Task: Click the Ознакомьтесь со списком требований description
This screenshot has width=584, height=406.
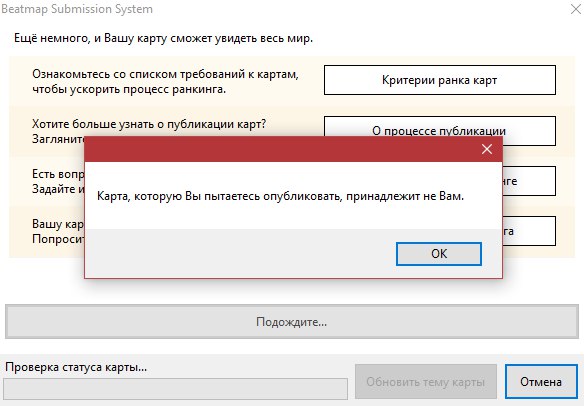Action: point(166,82)
